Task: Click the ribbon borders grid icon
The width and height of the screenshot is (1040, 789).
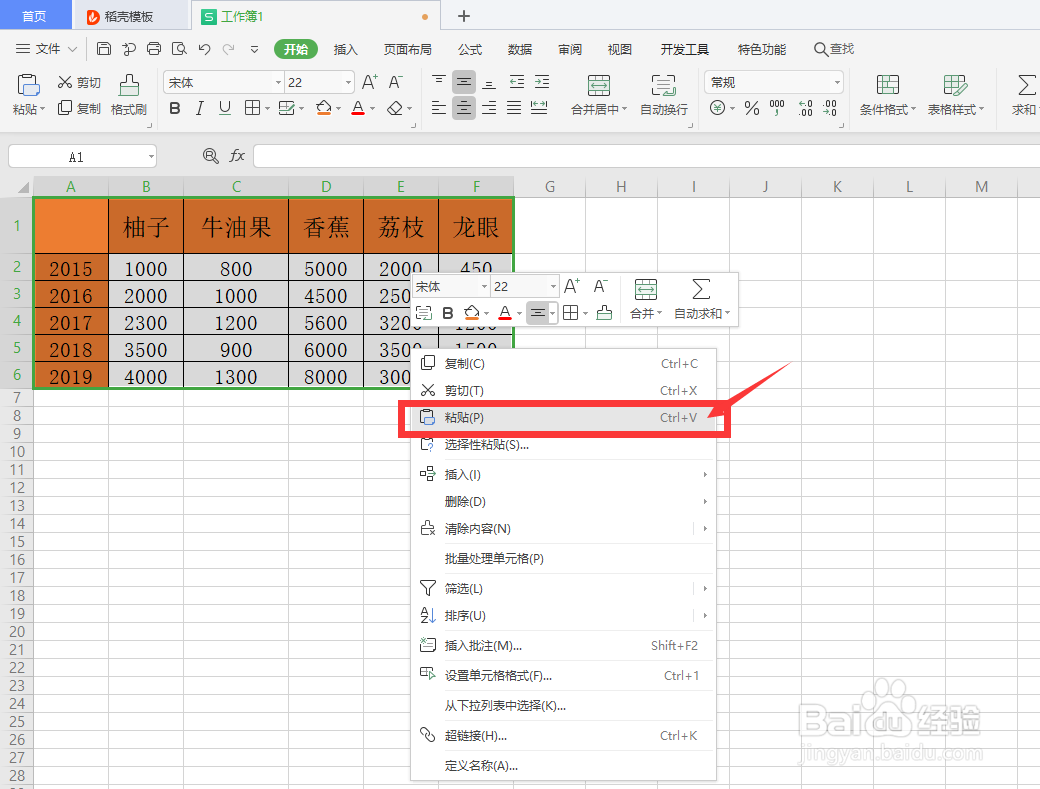Action: tap(252, 108)
